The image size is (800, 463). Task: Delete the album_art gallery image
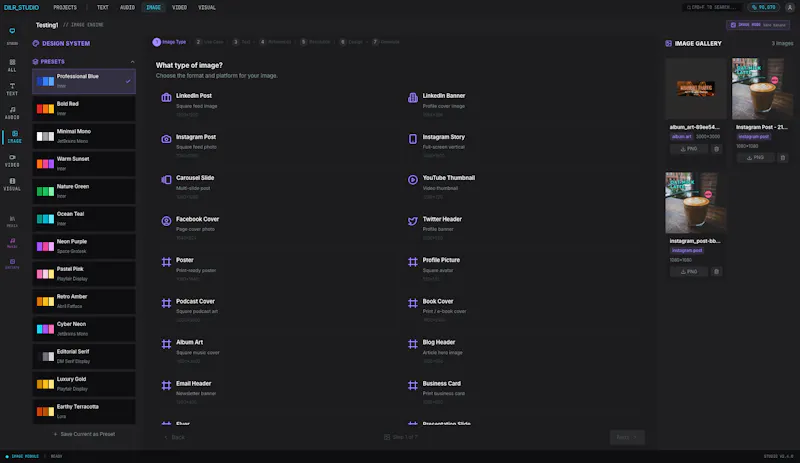pyautogui.click(x=716, y=149)
